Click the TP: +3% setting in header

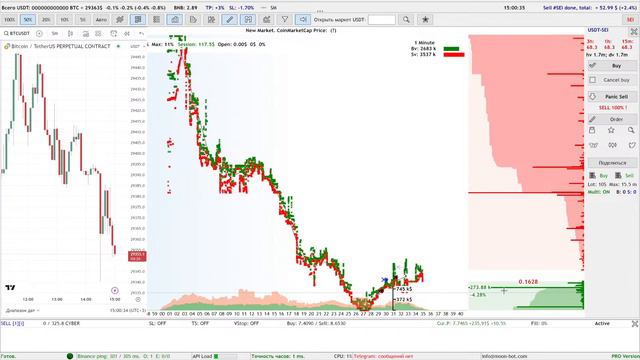coord(215,8)
